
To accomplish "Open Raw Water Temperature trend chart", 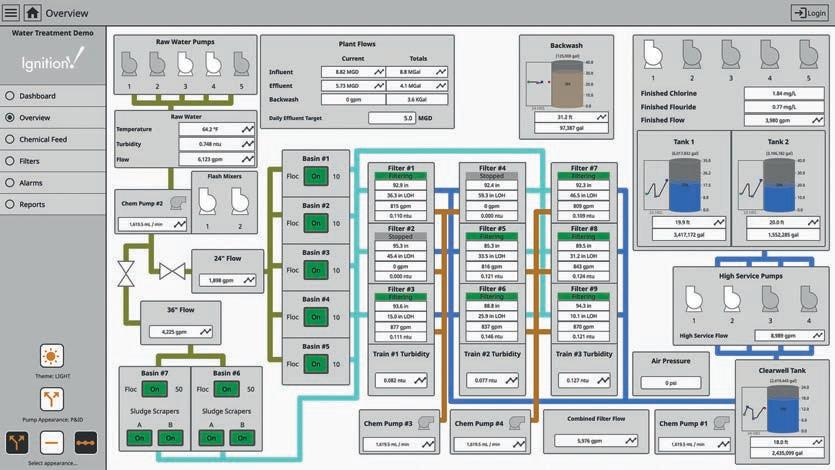I will click(248, 129).
